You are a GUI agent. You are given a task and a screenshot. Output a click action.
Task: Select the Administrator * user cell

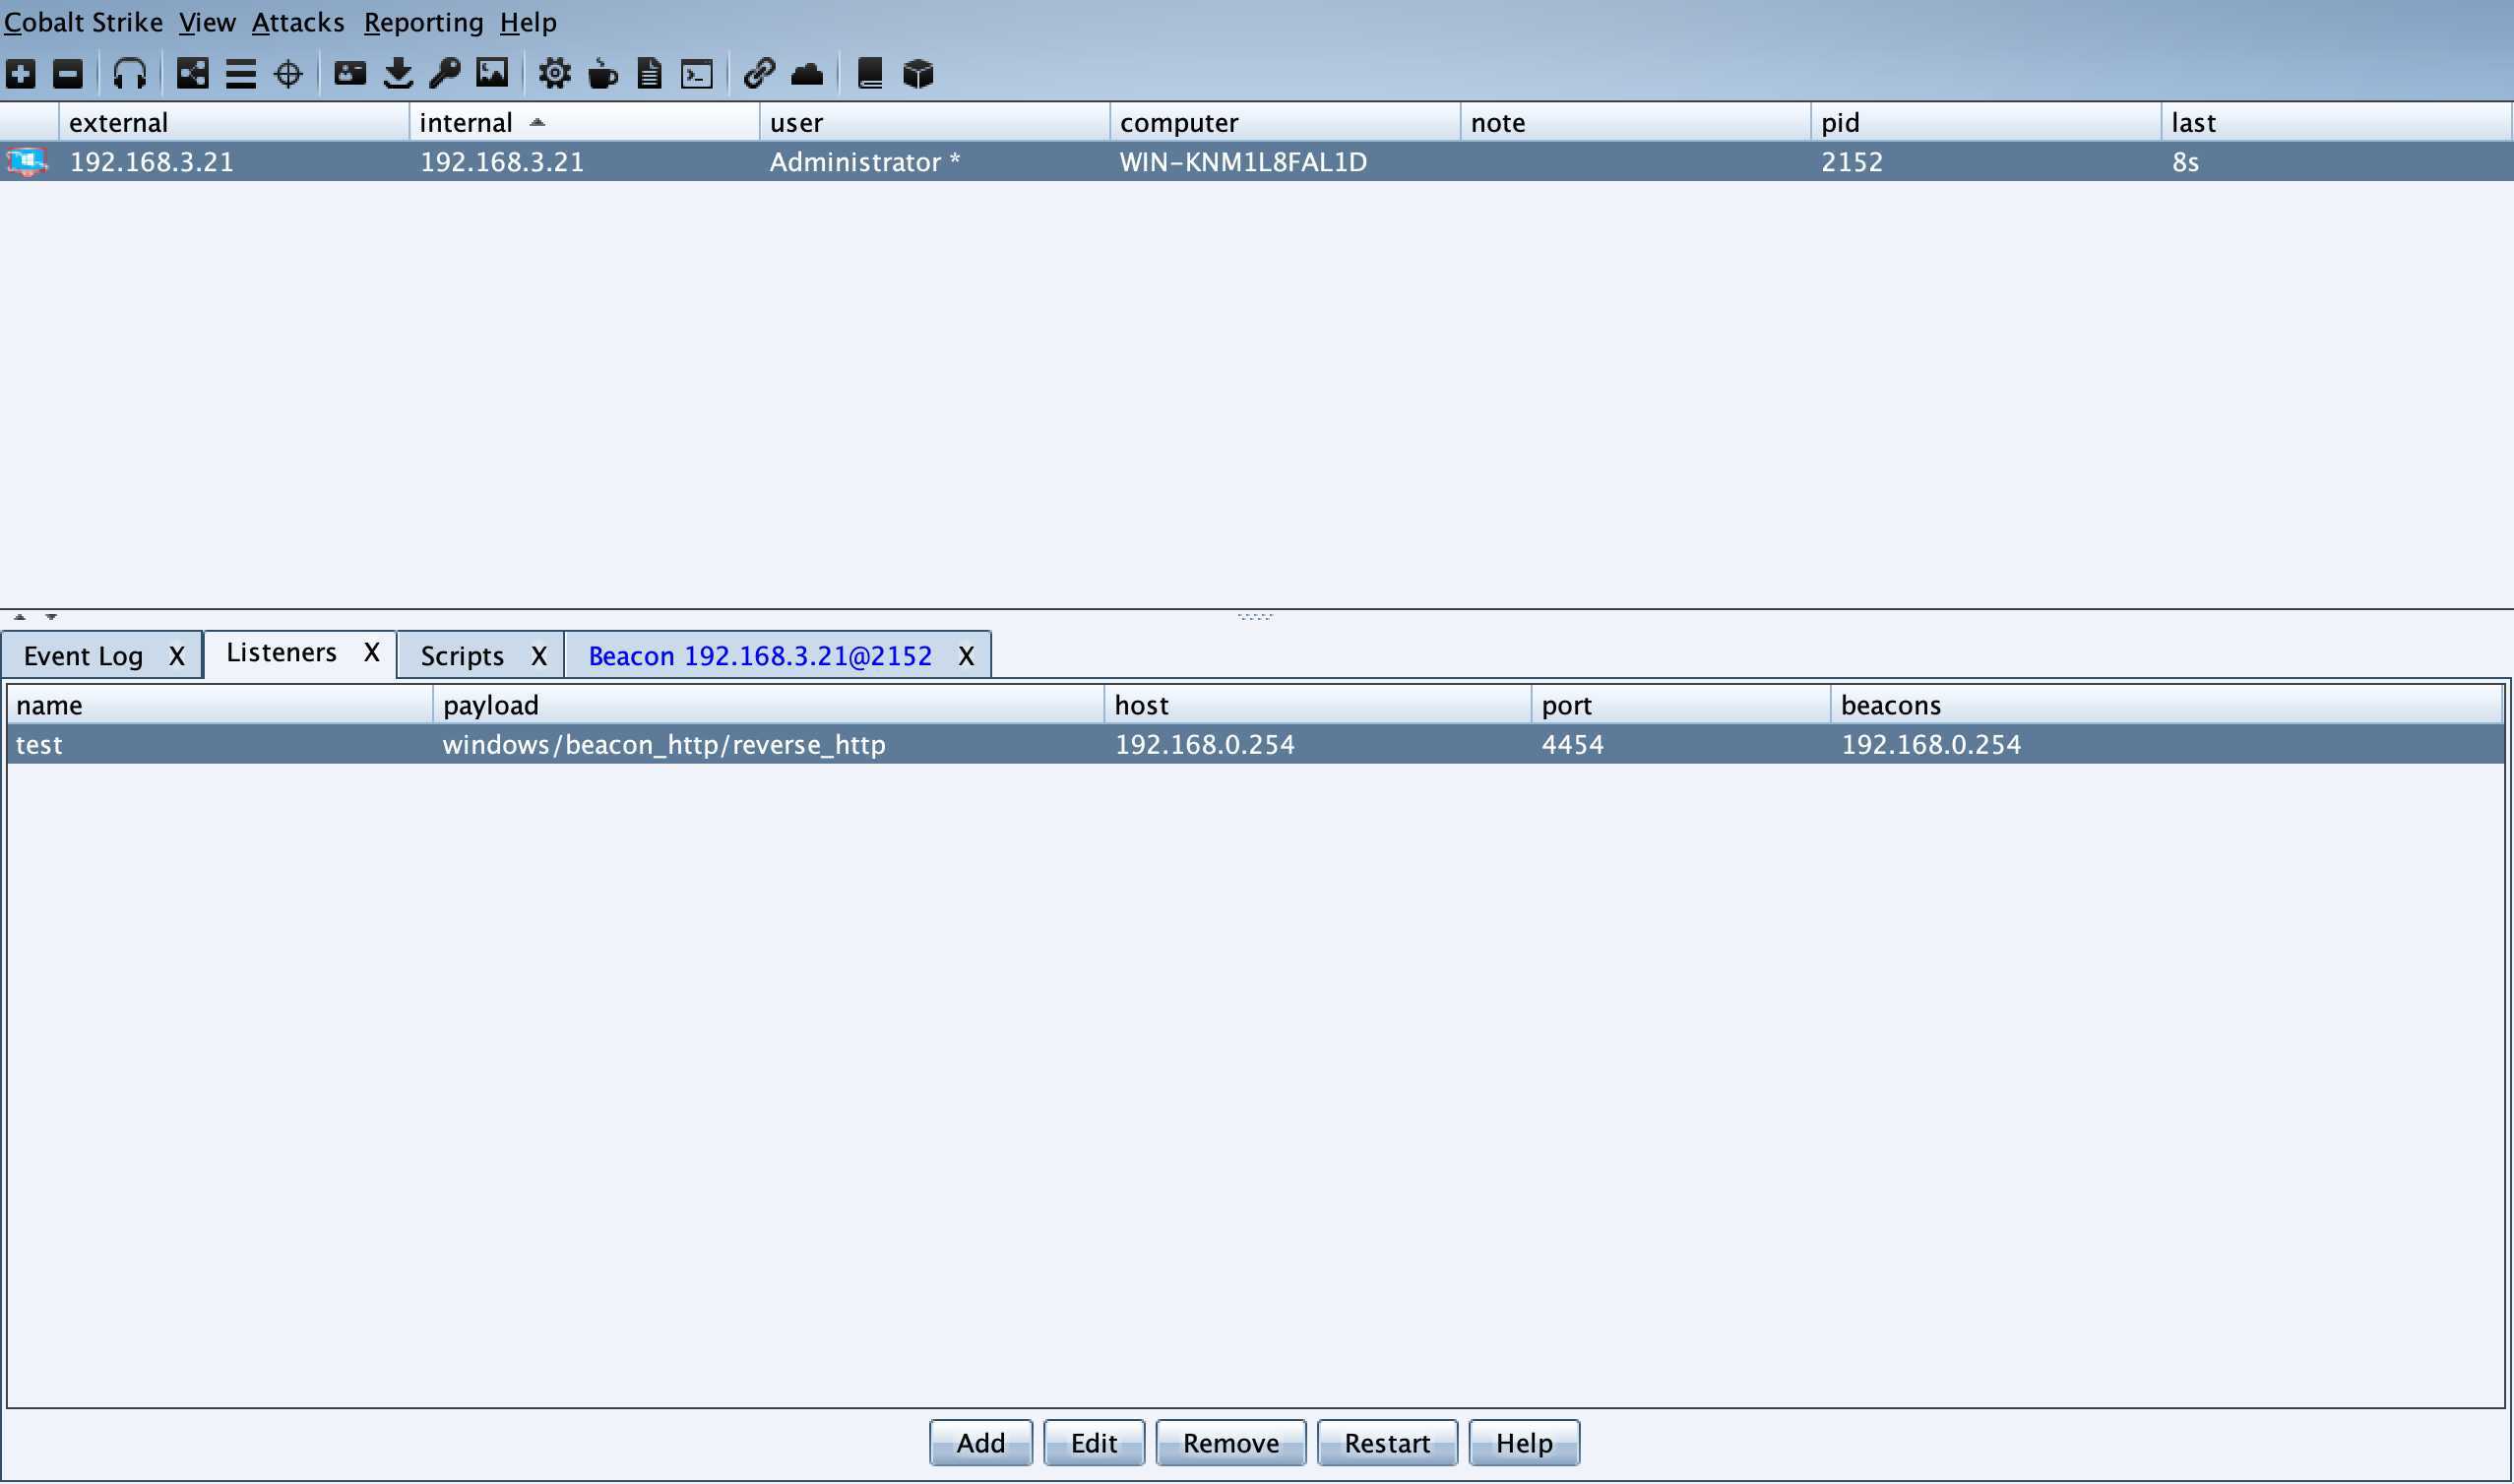point(934,162)
